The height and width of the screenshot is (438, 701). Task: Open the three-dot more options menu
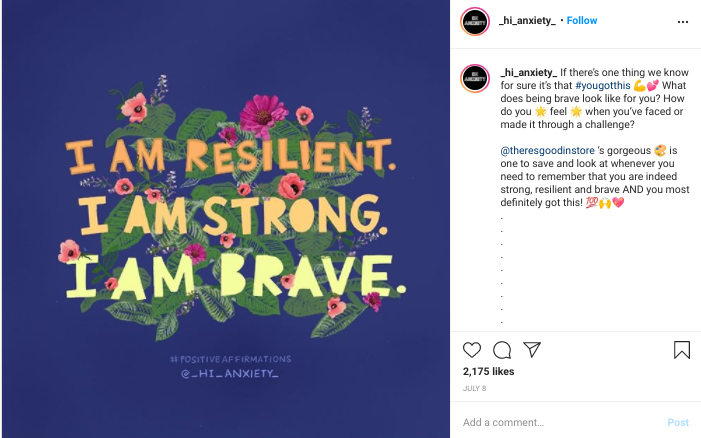pos(683,21)
